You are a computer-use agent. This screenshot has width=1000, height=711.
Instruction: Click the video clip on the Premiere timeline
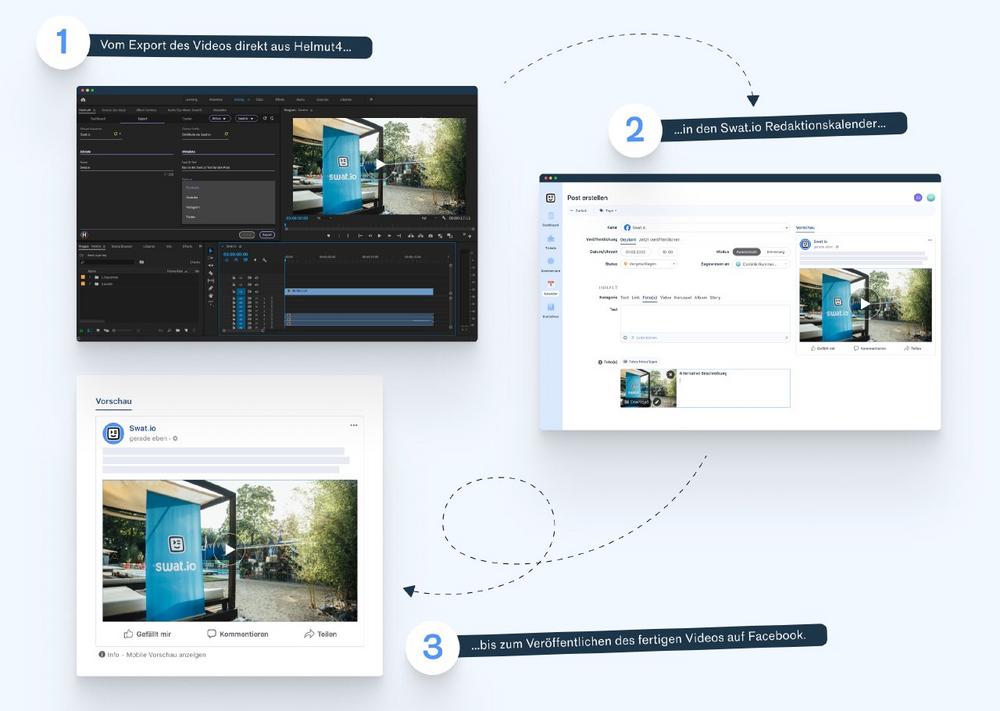coord(359,291)
